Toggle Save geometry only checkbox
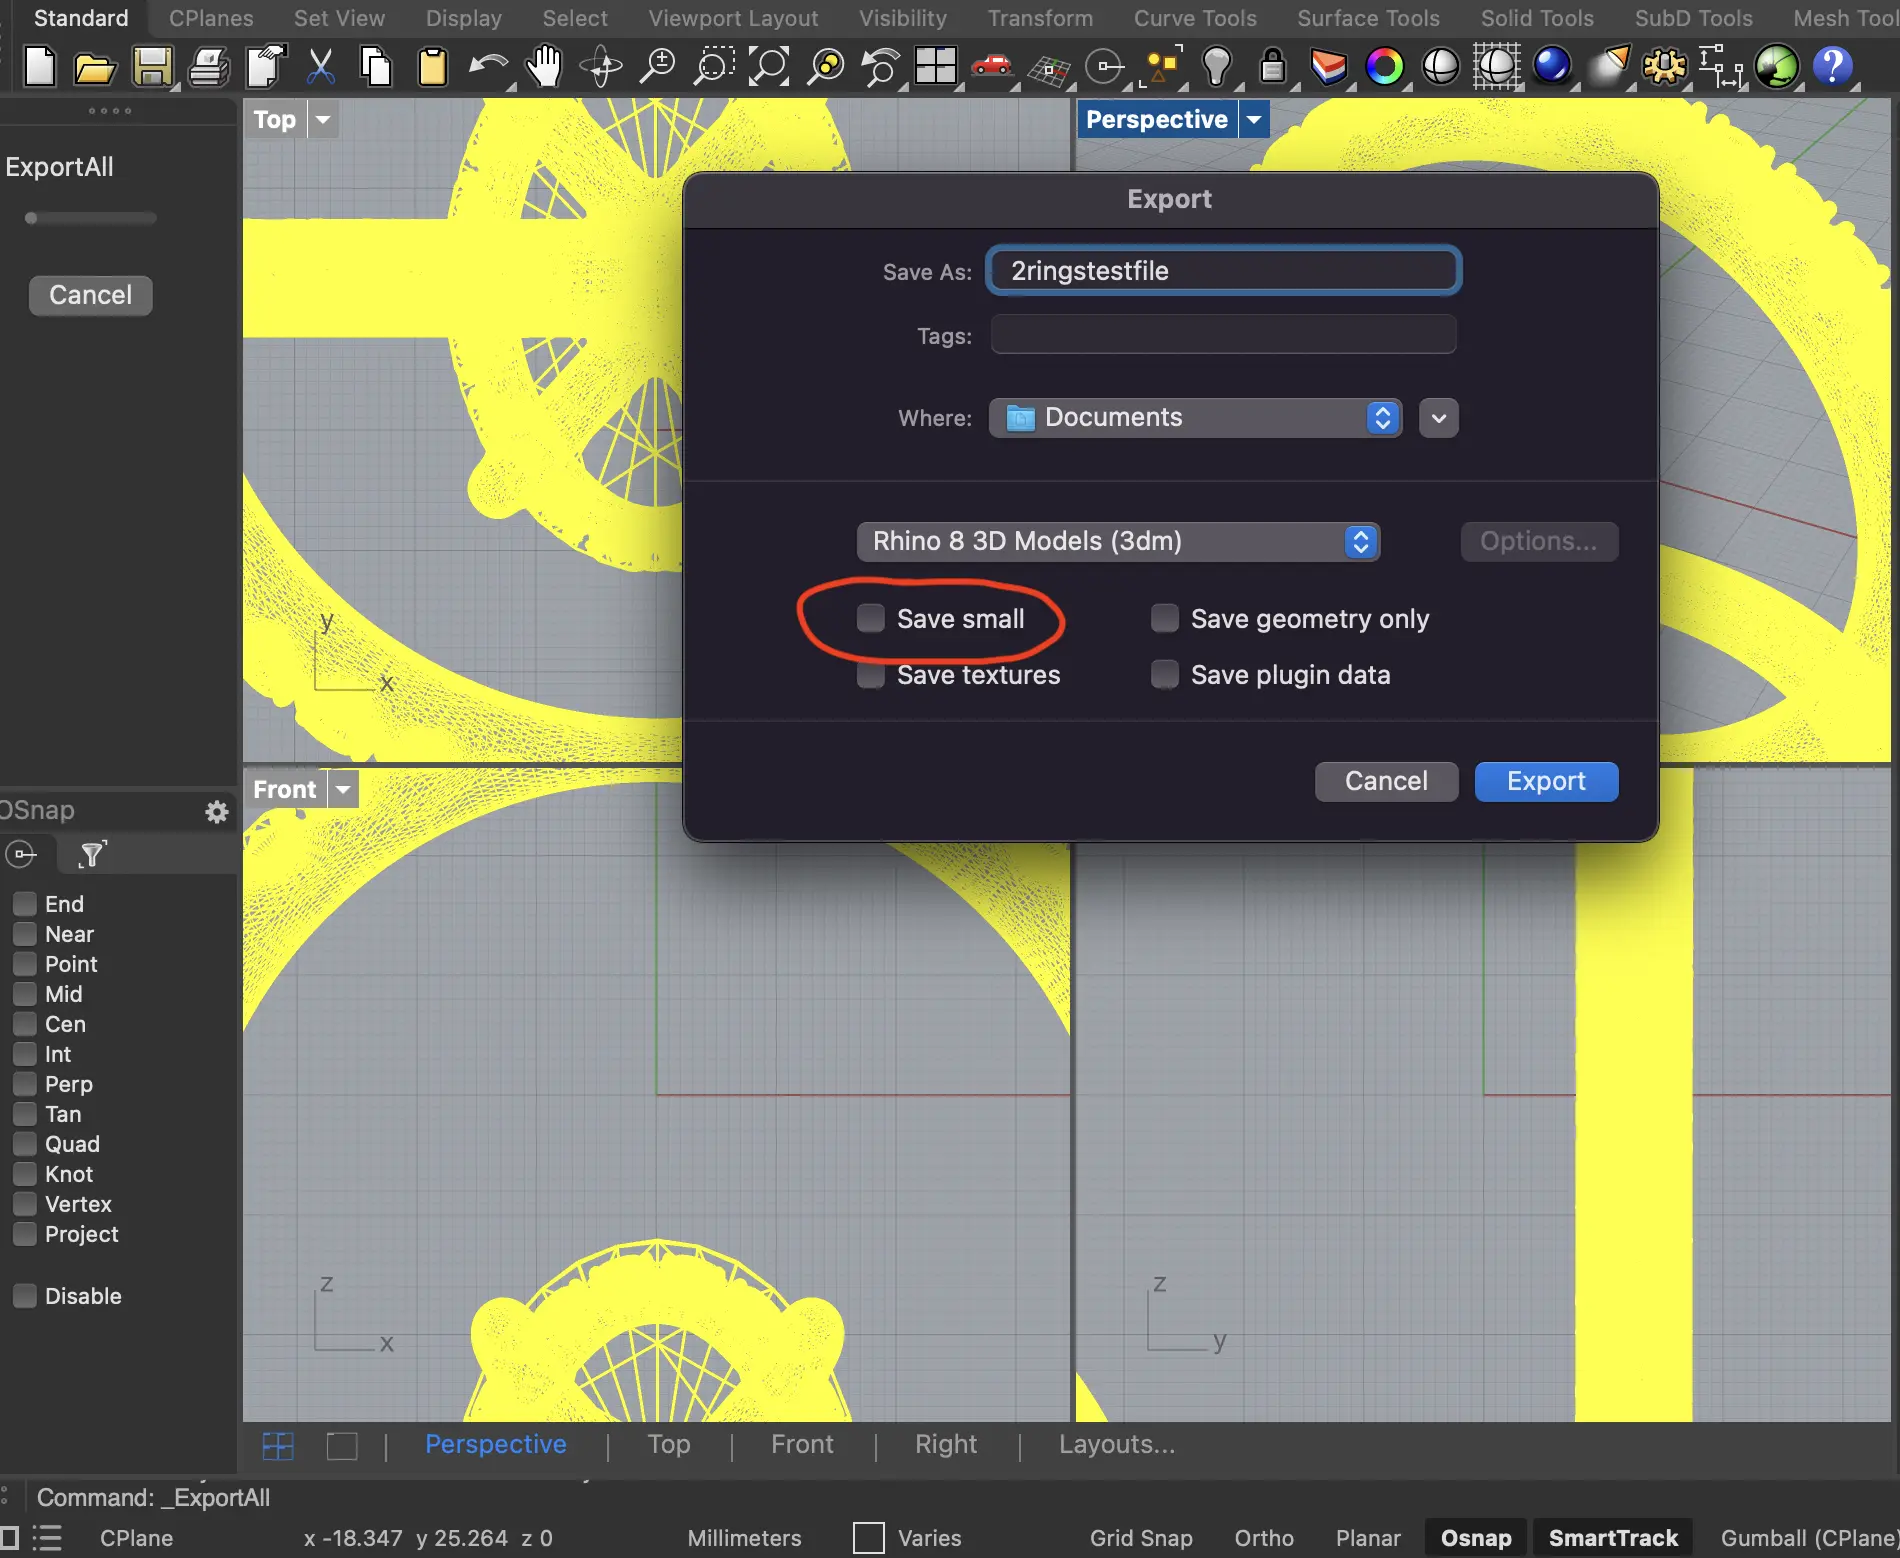The width and height of the screenshot is (1900, 1558). click(1165, 619)
